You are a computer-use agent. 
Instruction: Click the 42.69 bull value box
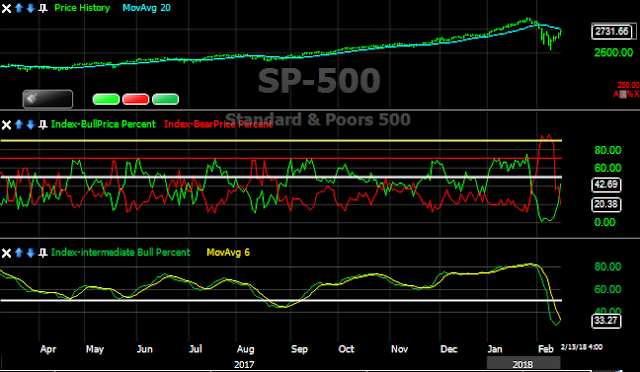pyautogui.click(x=606, y=185)
